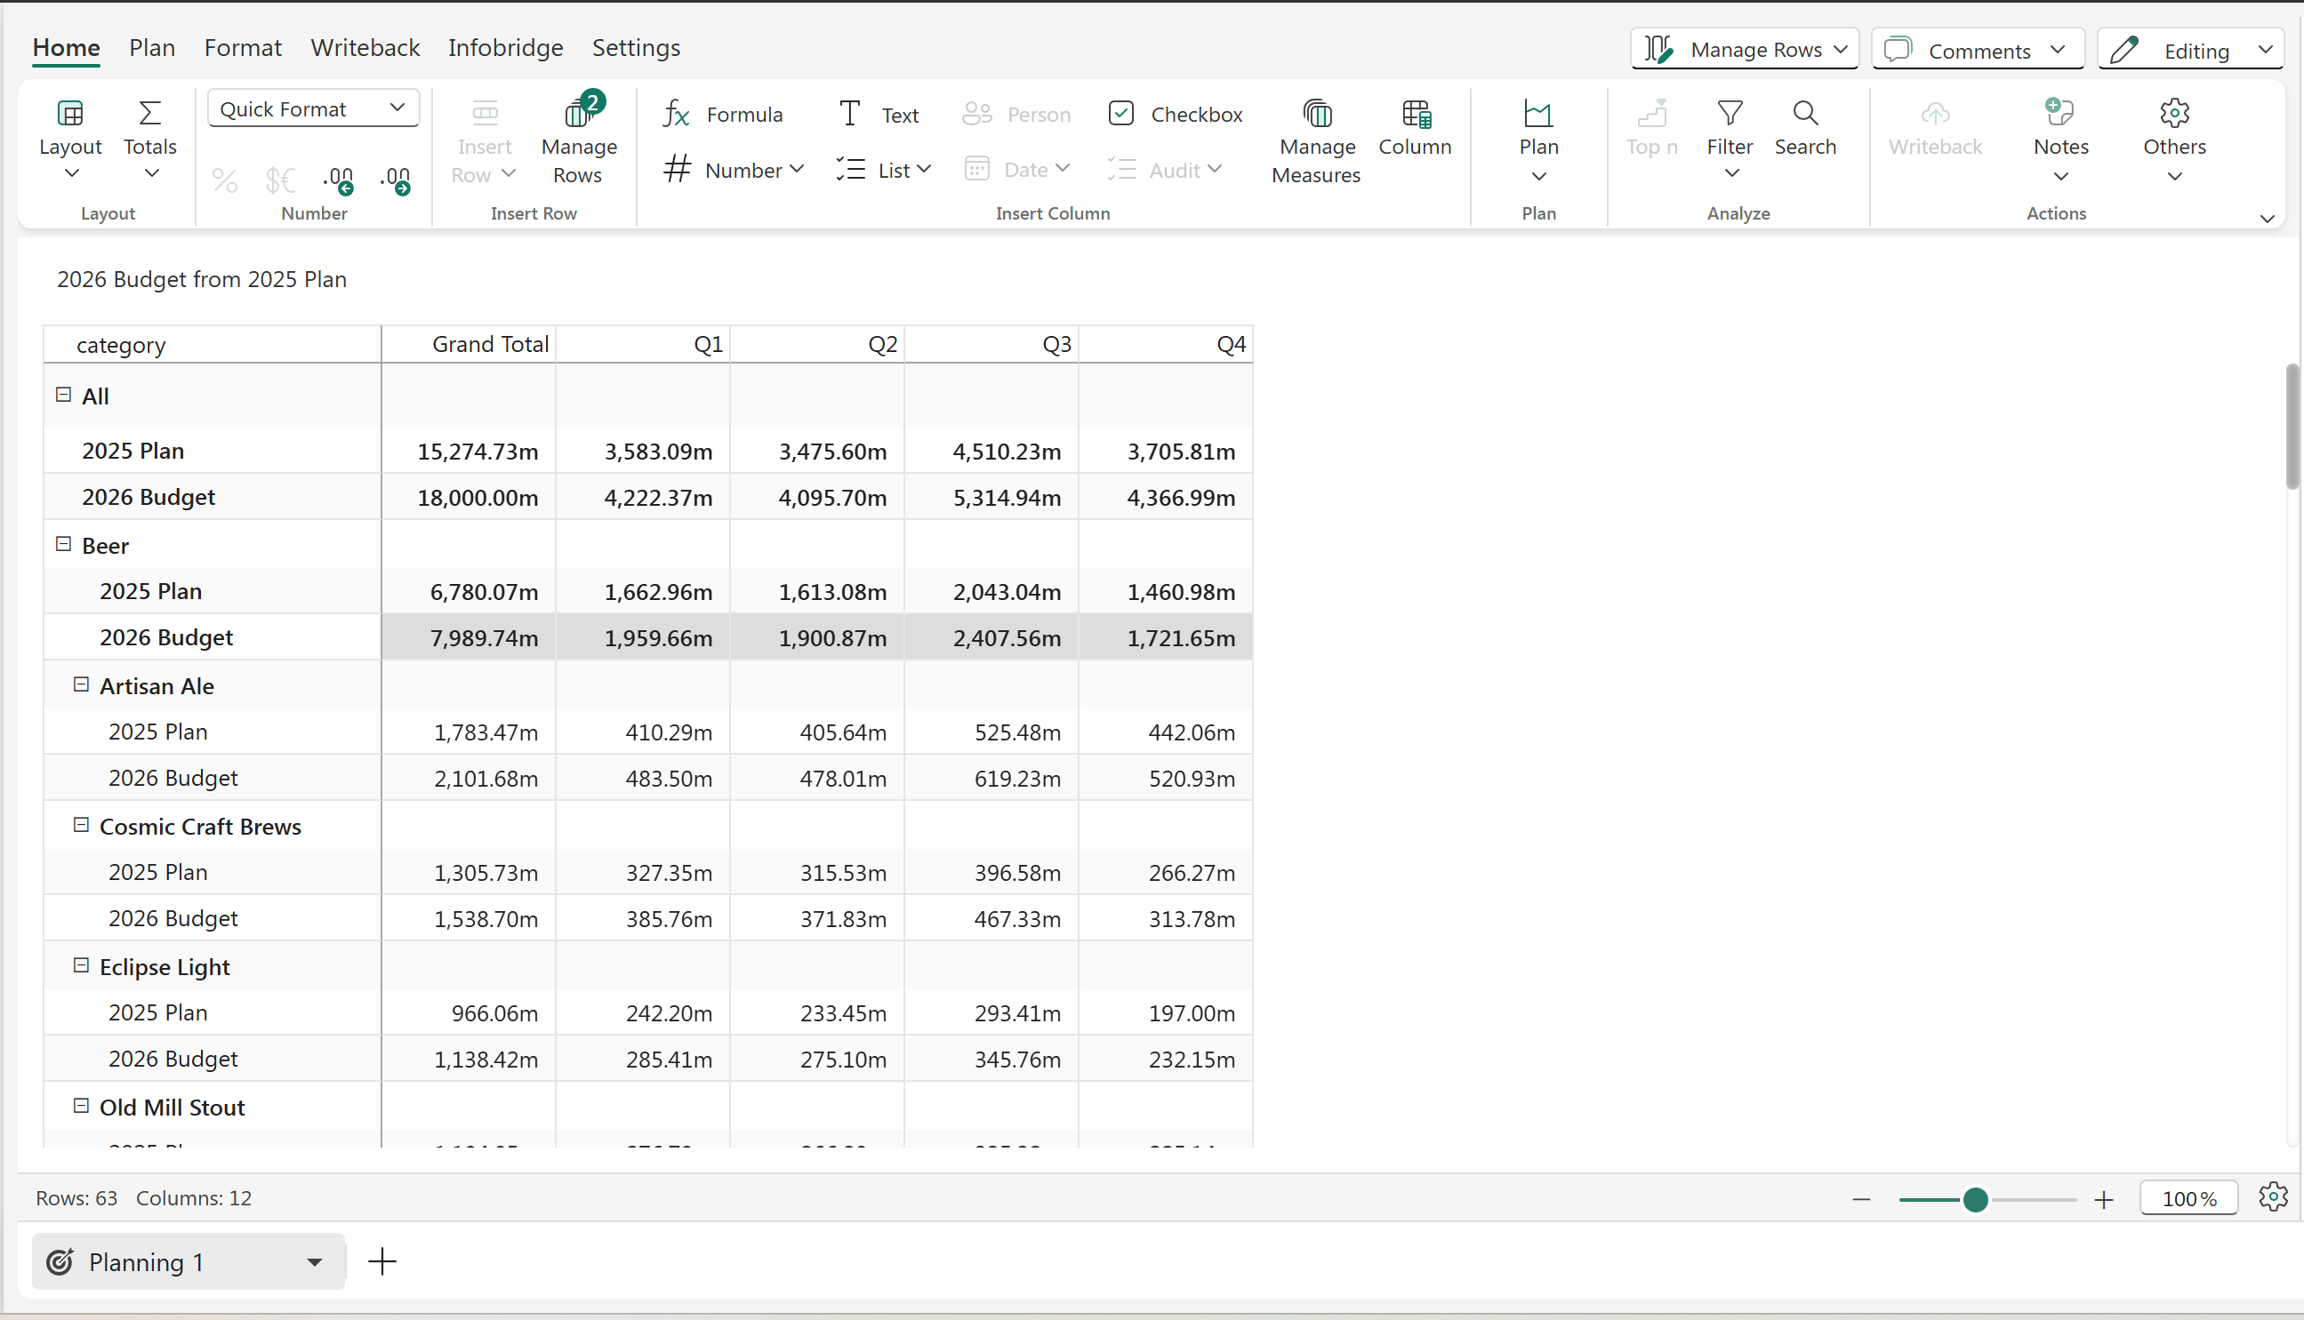The width and height of the screenshot is (2304, 1320).
Task: Click the Manage Rows button at top right
Action: tap(1745, 50)
